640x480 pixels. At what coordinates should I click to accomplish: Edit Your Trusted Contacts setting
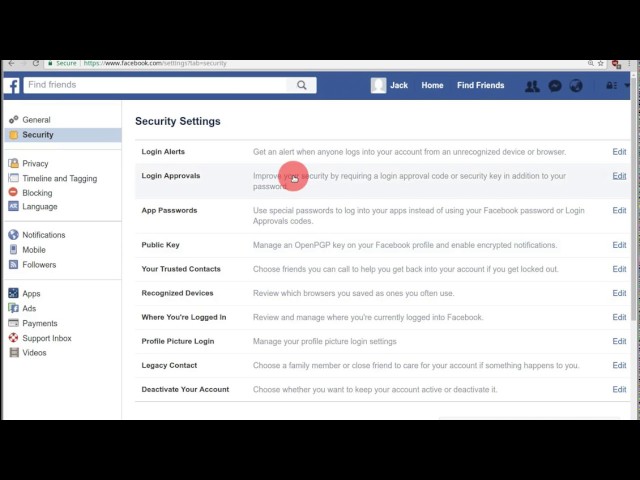619,269
